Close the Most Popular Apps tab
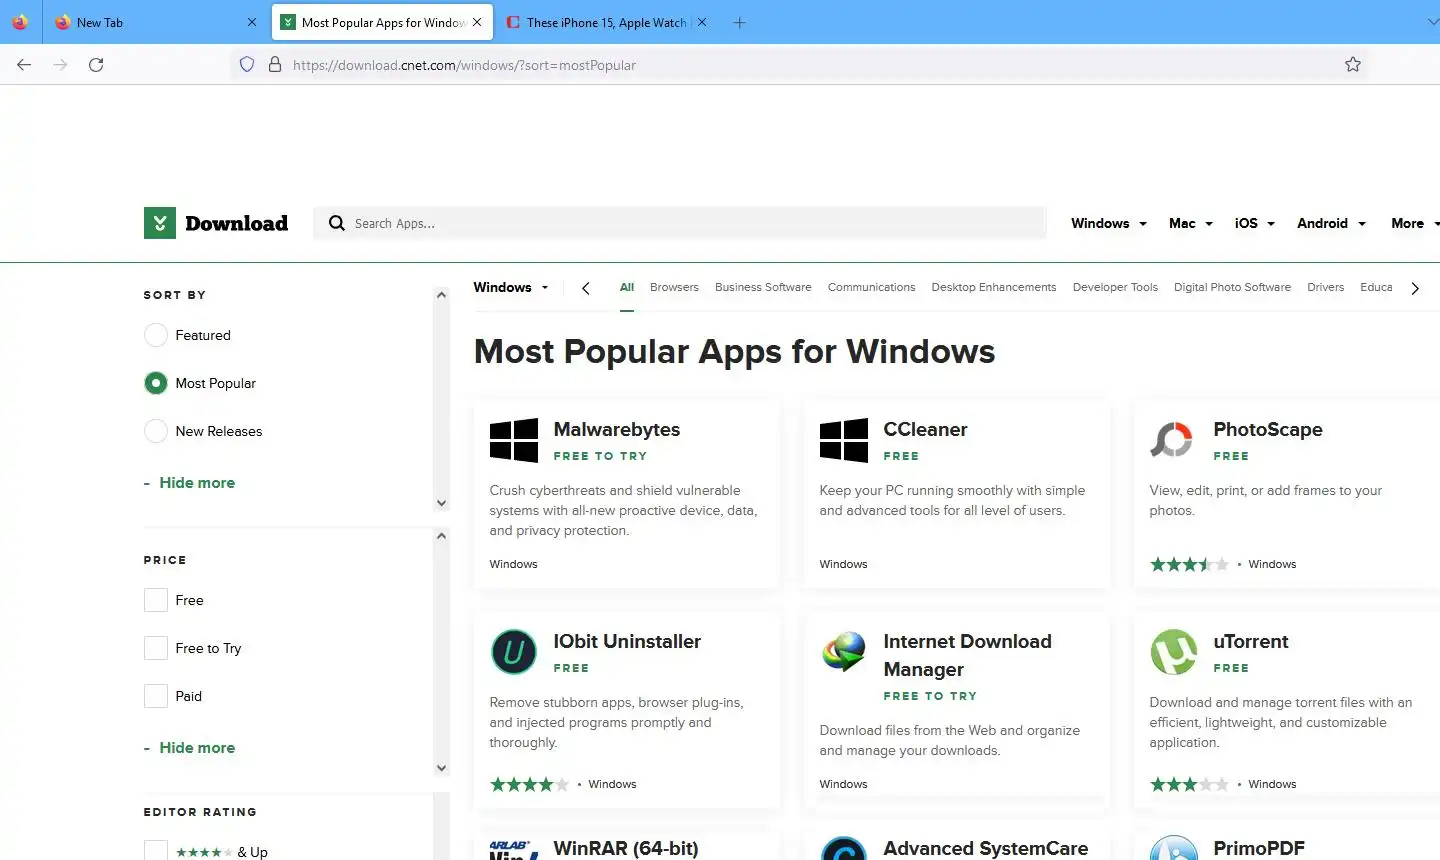Image resolution: width=1440 pixels, height=860 pixels. click(x=477, y=22)
